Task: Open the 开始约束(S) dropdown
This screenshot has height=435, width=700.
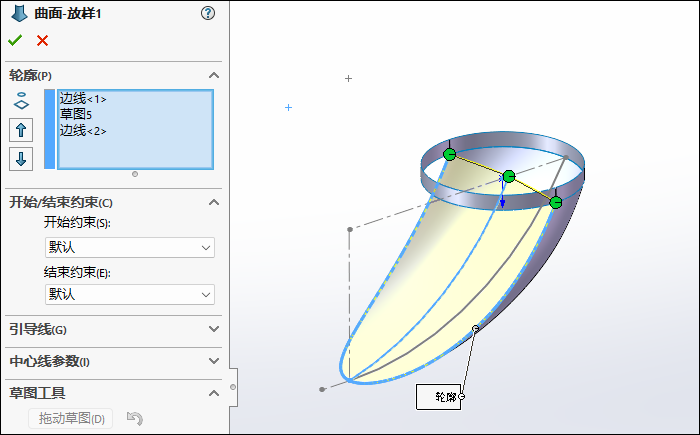Action: click(130, 247)
